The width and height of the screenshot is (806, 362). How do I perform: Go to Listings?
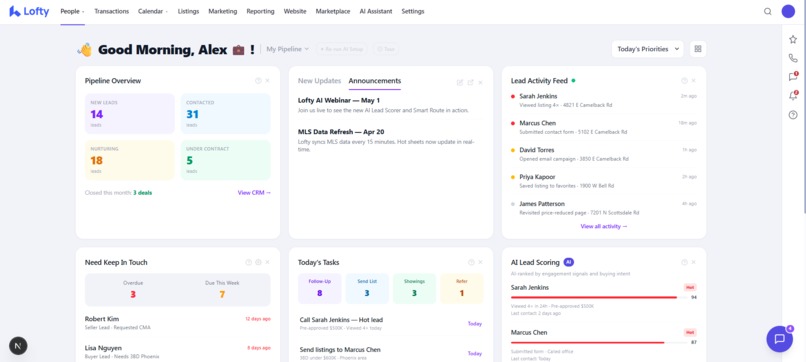(188, 11)
